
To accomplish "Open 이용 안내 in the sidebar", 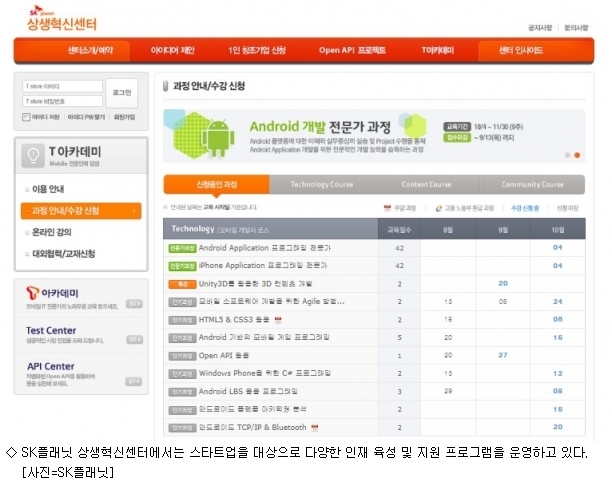I will pos(48,189).
